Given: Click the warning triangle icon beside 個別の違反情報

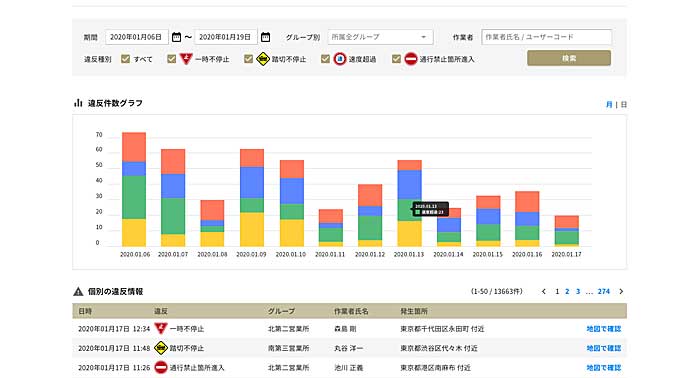Looking at the screenshot, I should (78, 291).
